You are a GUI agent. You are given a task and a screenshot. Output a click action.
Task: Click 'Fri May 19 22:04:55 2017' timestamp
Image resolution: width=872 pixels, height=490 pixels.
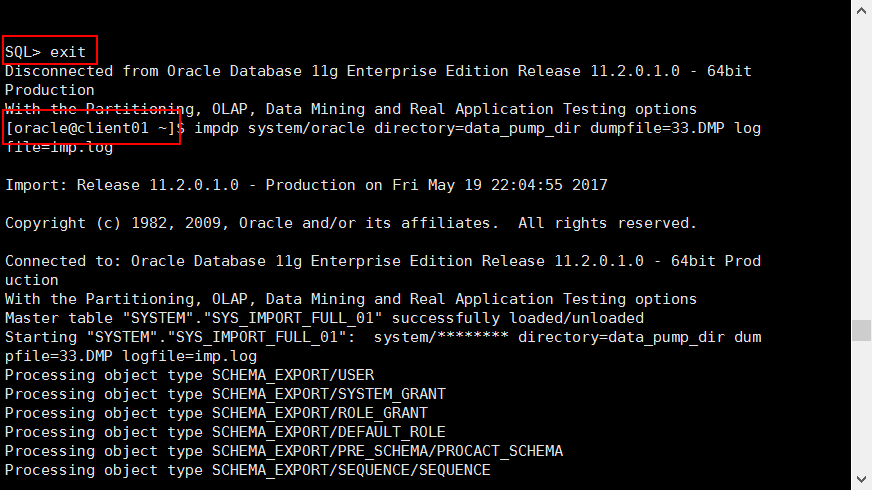(500, 185)
